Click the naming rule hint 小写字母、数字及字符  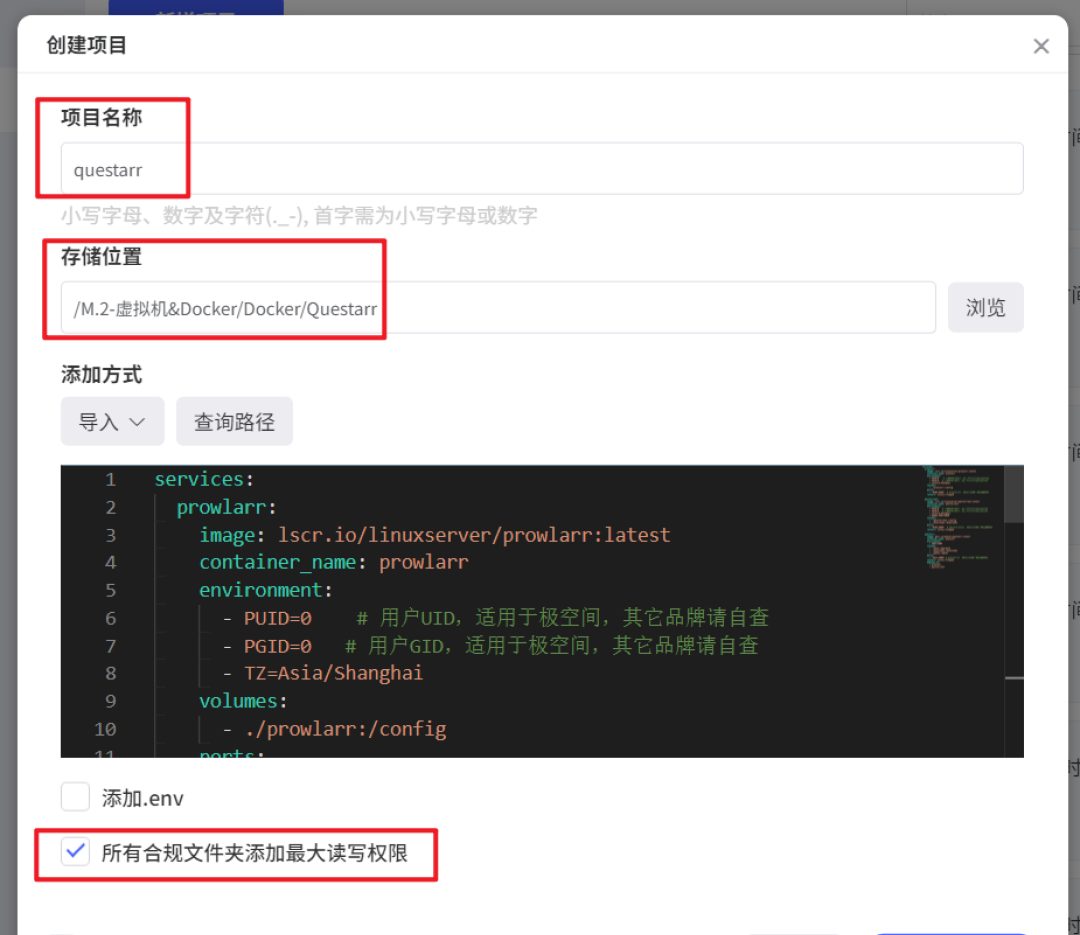299,216
